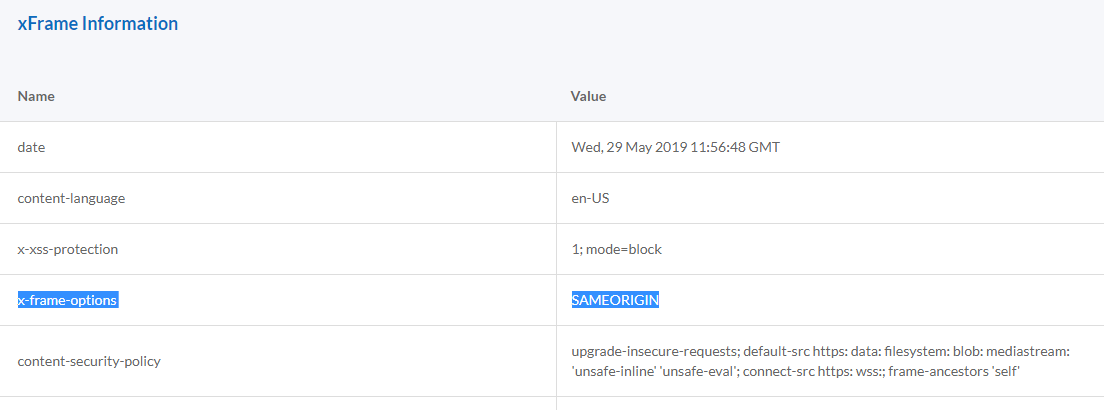
Task: Select the Name column header
Action: pos(36,97)
